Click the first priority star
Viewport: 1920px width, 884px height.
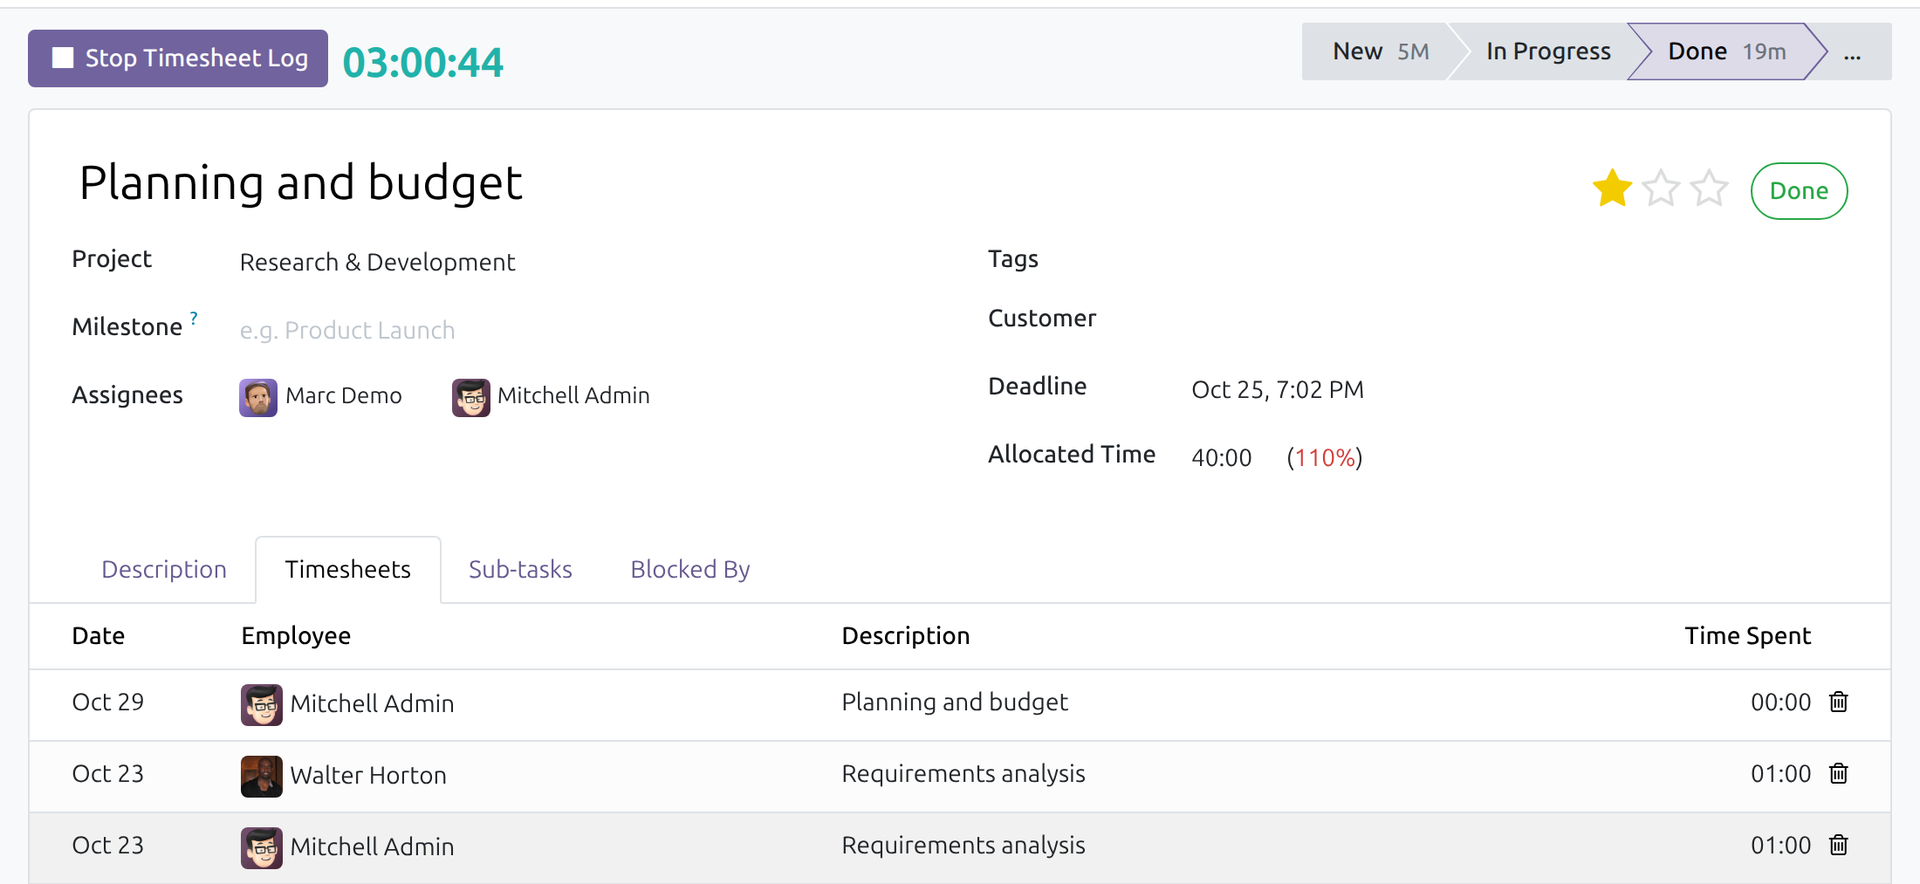tap(1612, 188)
